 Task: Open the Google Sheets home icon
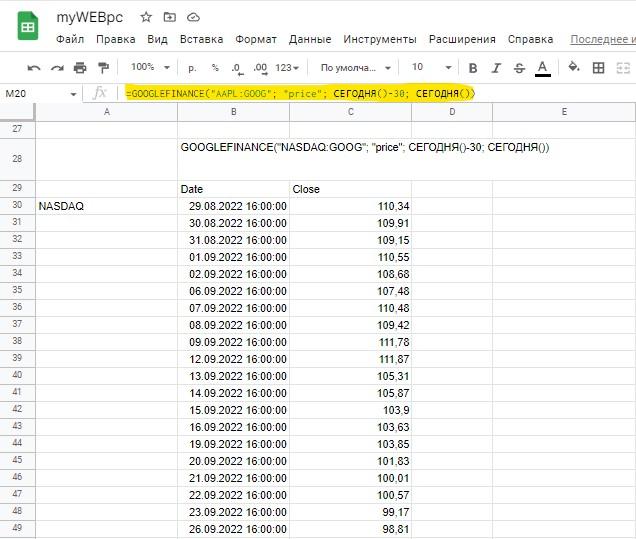28,26
